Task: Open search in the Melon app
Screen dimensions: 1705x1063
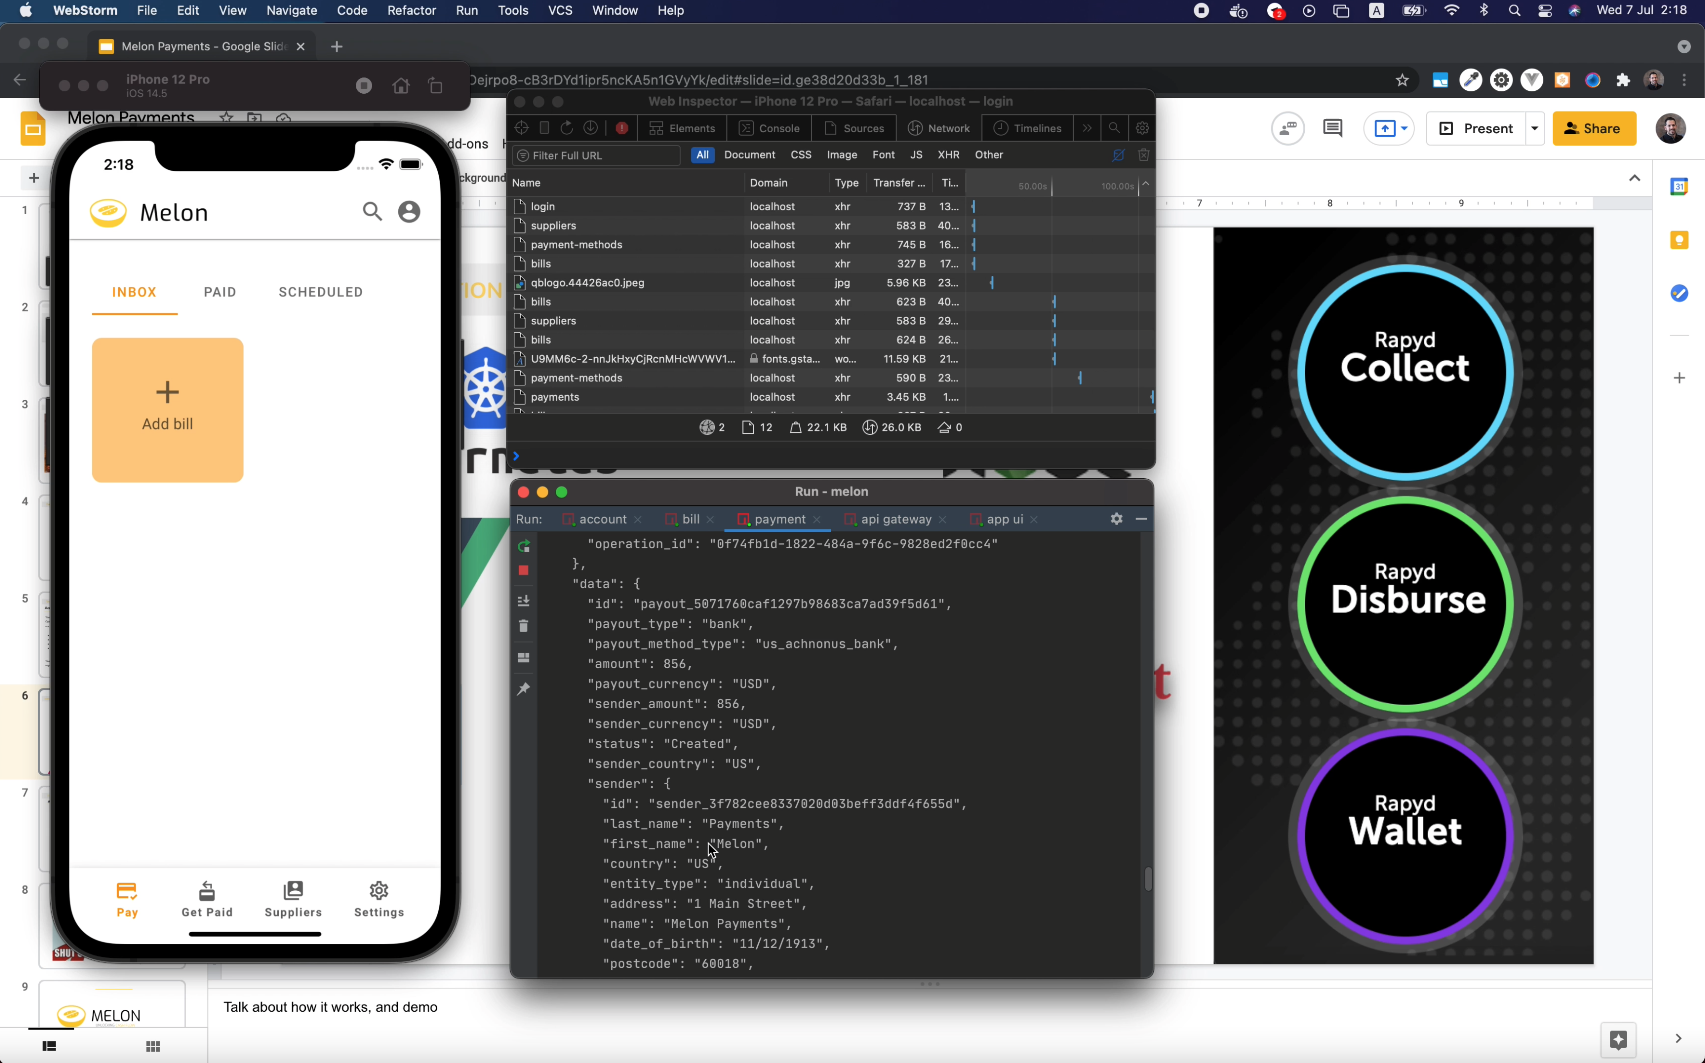Action: click(x=372, y=212)
